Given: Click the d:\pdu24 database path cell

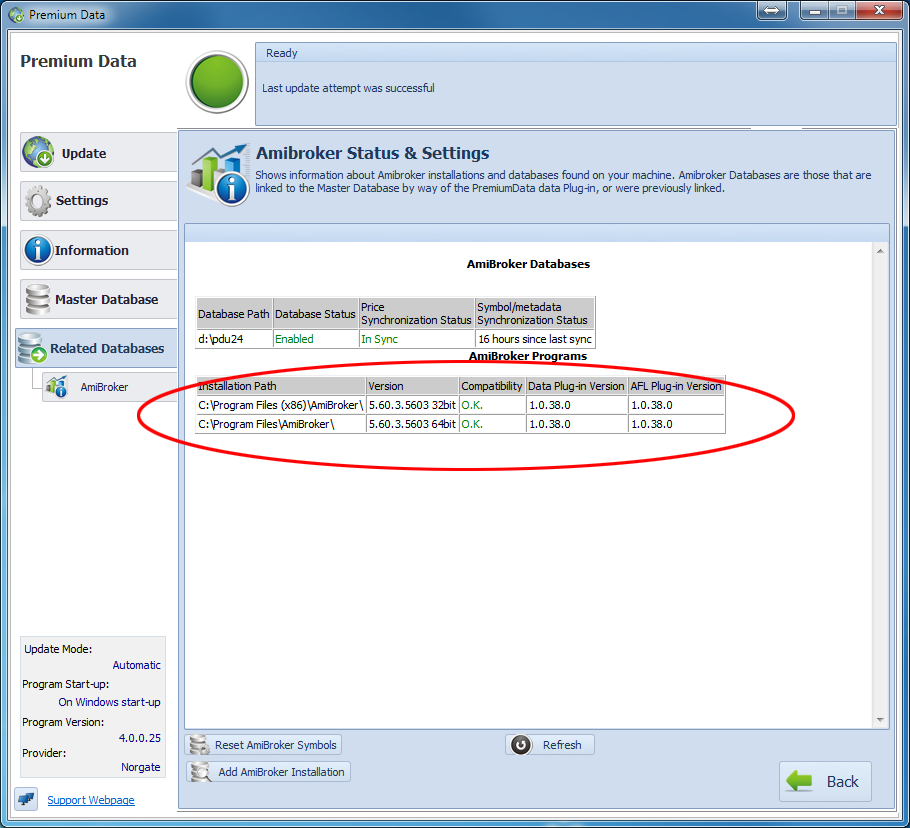Looking at the screenshot, I should 234,339.
